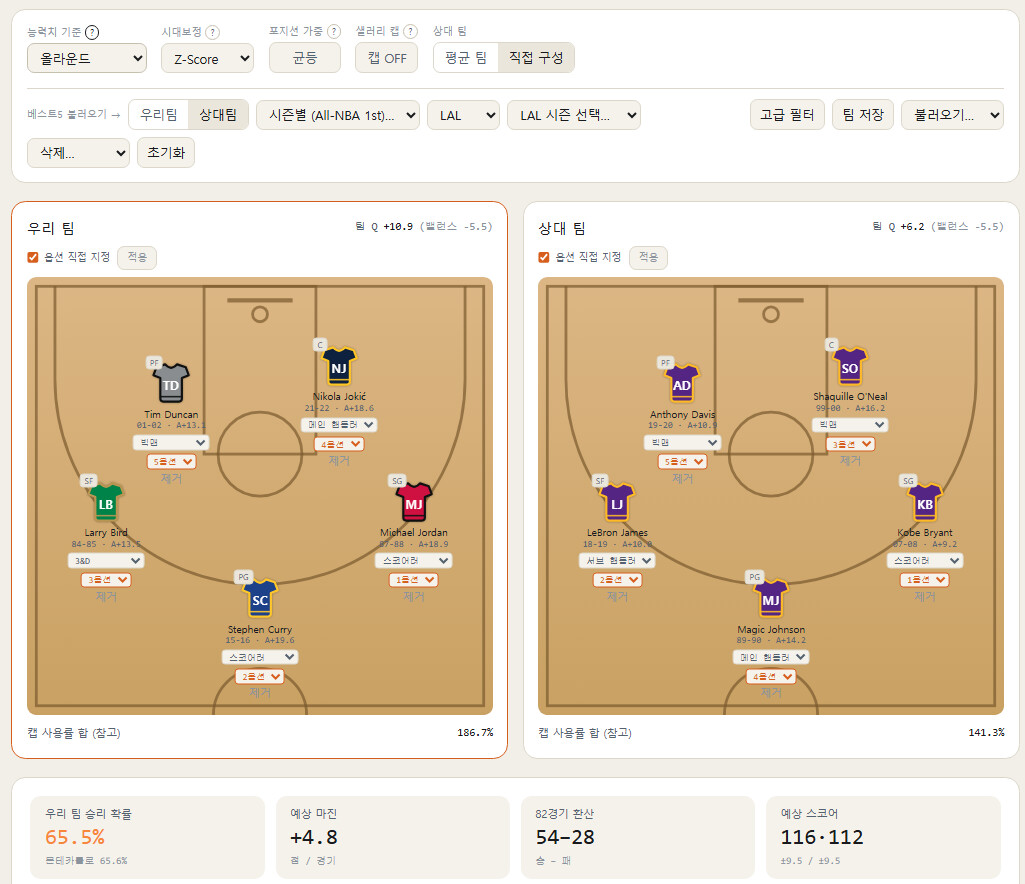The image size is (1025, 884).
Task: Click the 샐러리 캡 help question icon
Action: click(x=411, y=31)
